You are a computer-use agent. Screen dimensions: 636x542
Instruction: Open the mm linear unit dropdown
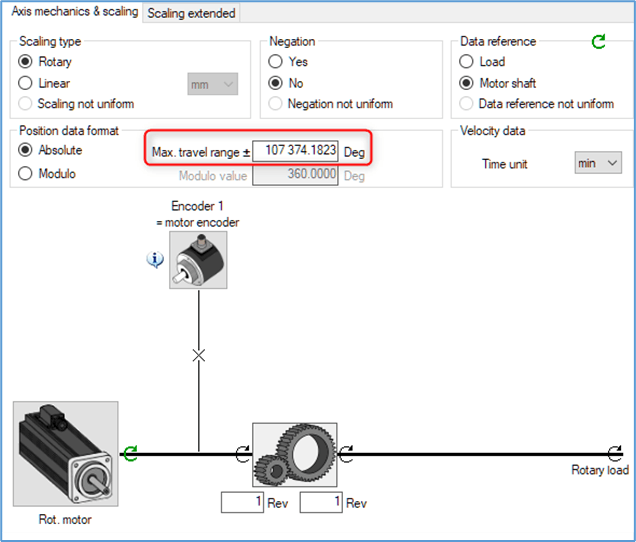coord(212,85)
